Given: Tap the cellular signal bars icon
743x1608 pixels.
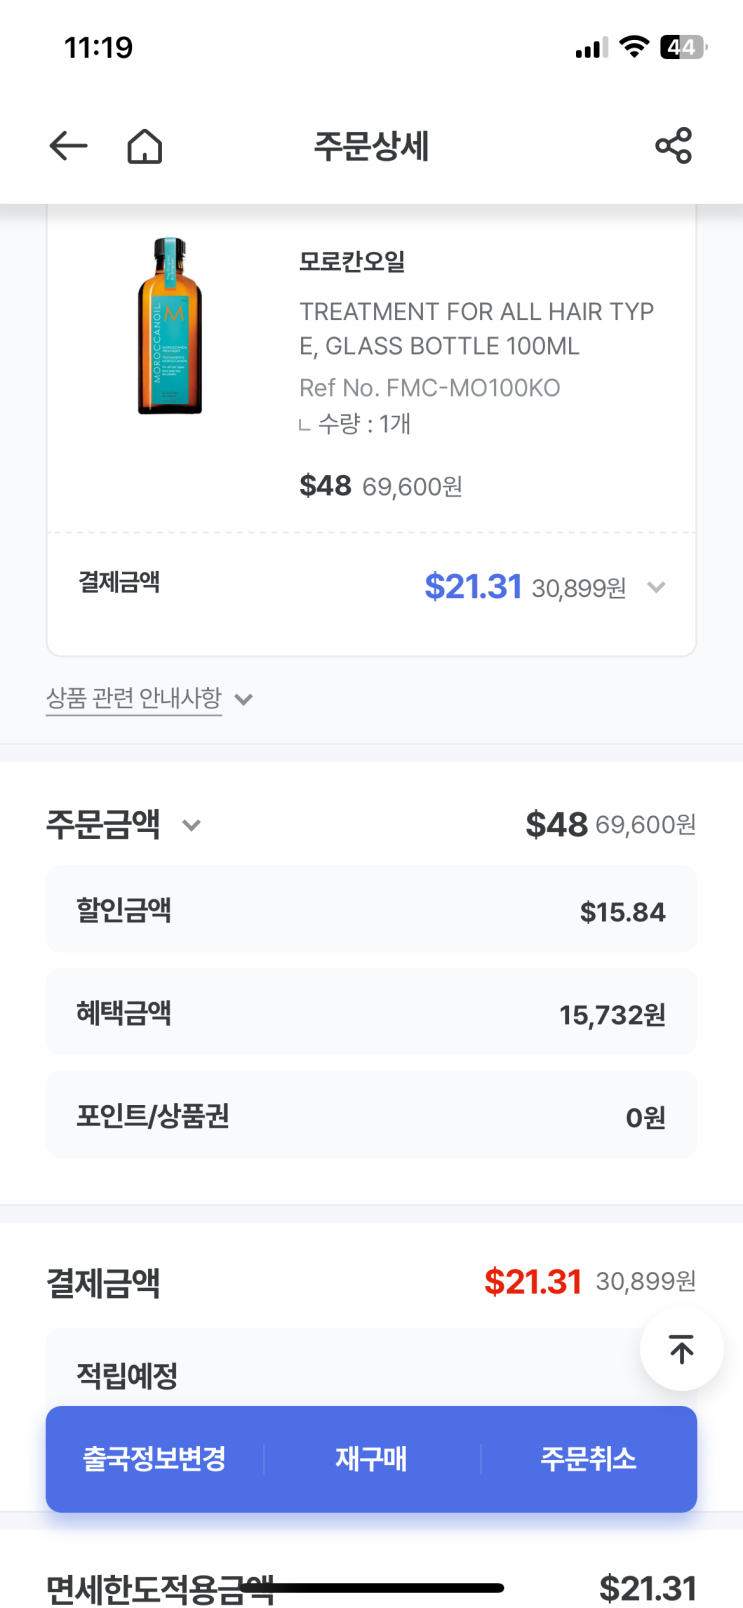Looking at the screenshot, I should tap(591, 48).
